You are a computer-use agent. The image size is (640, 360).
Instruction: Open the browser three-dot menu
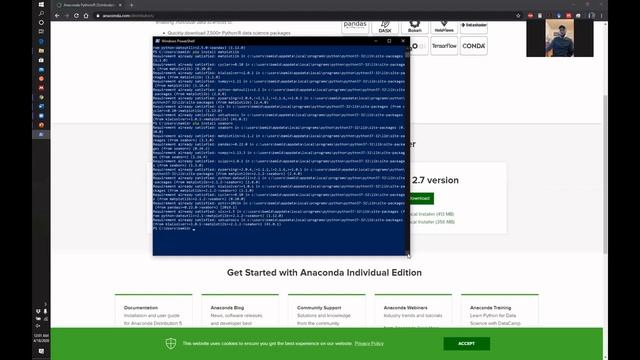click(602, 16)
